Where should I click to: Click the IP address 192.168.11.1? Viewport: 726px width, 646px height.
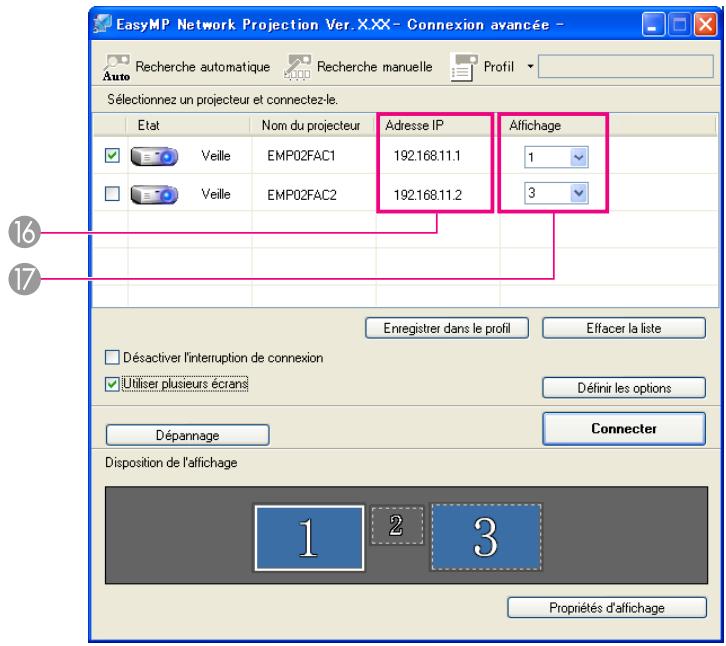point(427,156)
